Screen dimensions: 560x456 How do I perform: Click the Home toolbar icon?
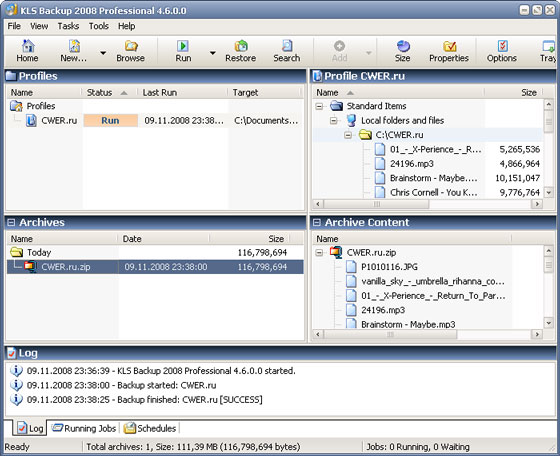click(x=28, y=51)
